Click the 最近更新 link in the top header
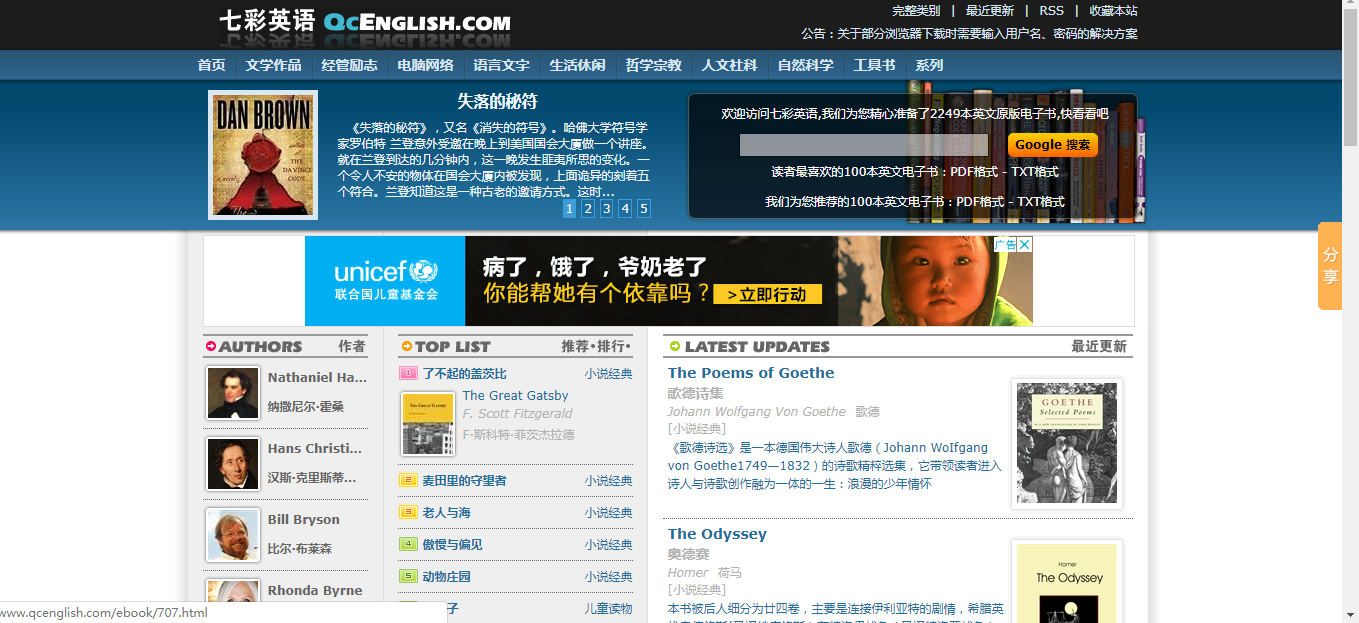Image resolution: width=1359 pixels, height=623 pixels. (990, 11)
